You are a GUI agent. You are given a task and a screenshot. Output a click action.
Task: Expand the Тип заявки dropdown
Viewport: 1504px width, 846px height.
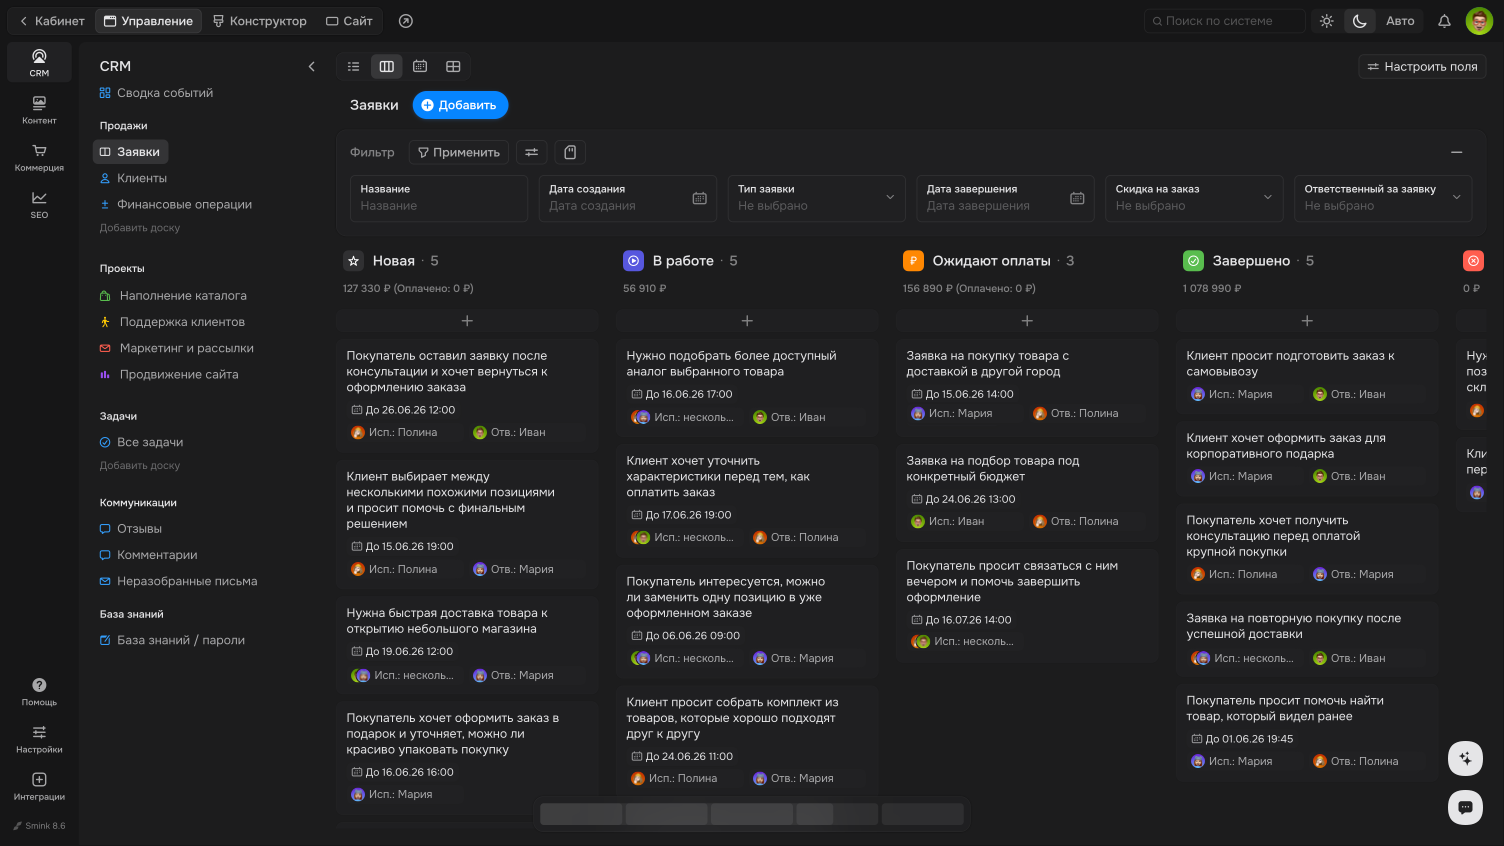click(x=816, y=198)
